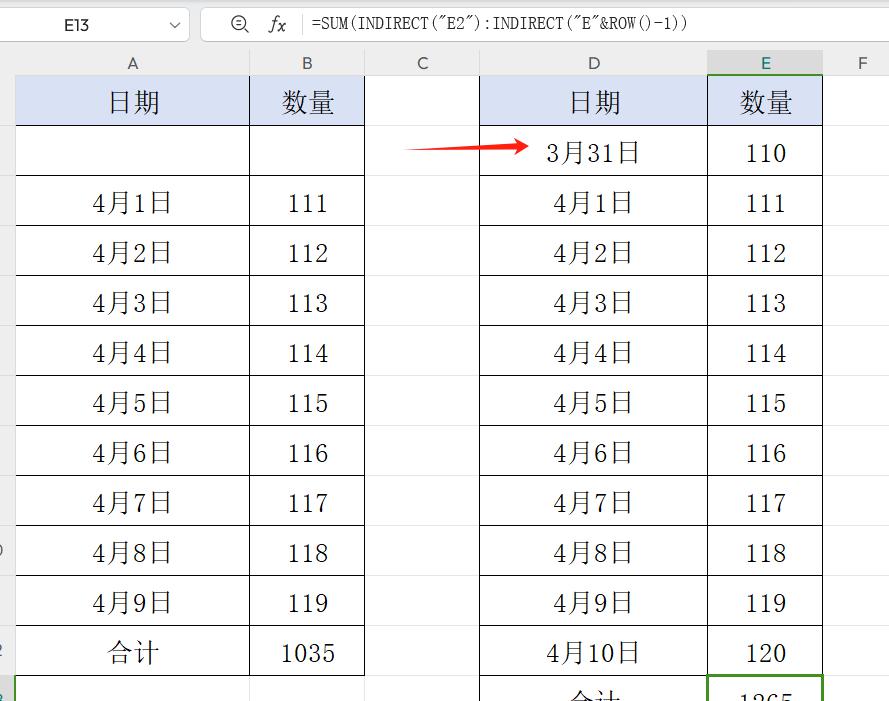889x701 pixels.
Task: Select 4月9日 cell in column D
Action: [594, 601]
